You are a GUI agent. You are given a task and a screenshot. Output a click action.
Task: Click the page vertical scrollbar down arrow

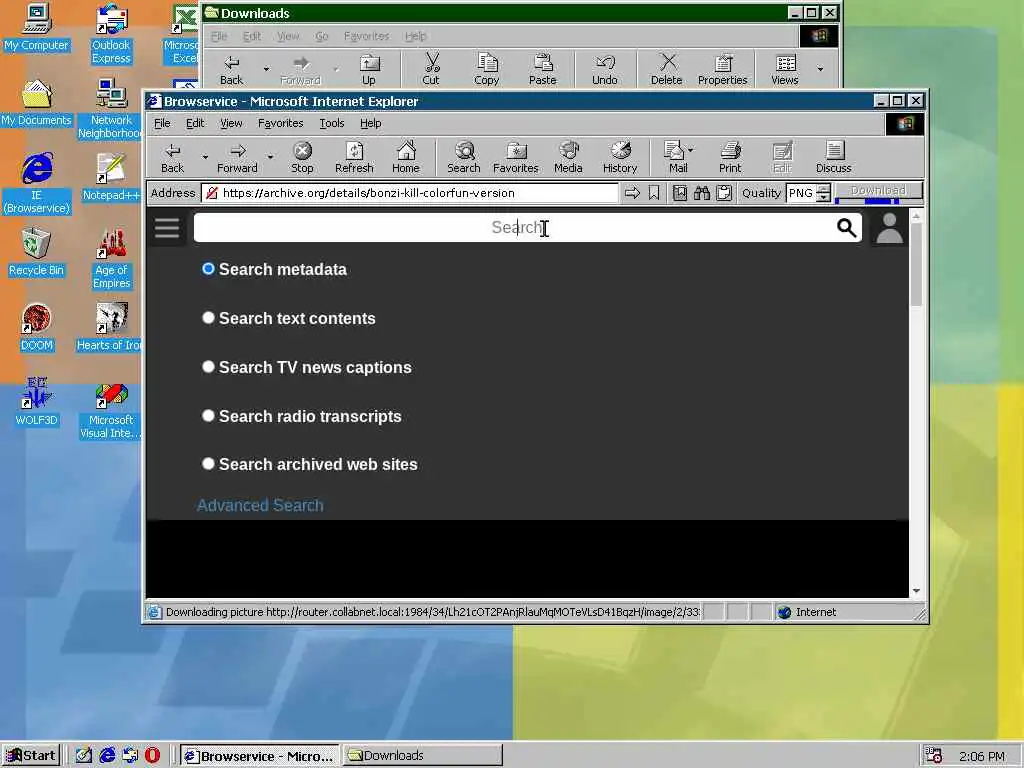pos(916,590)
